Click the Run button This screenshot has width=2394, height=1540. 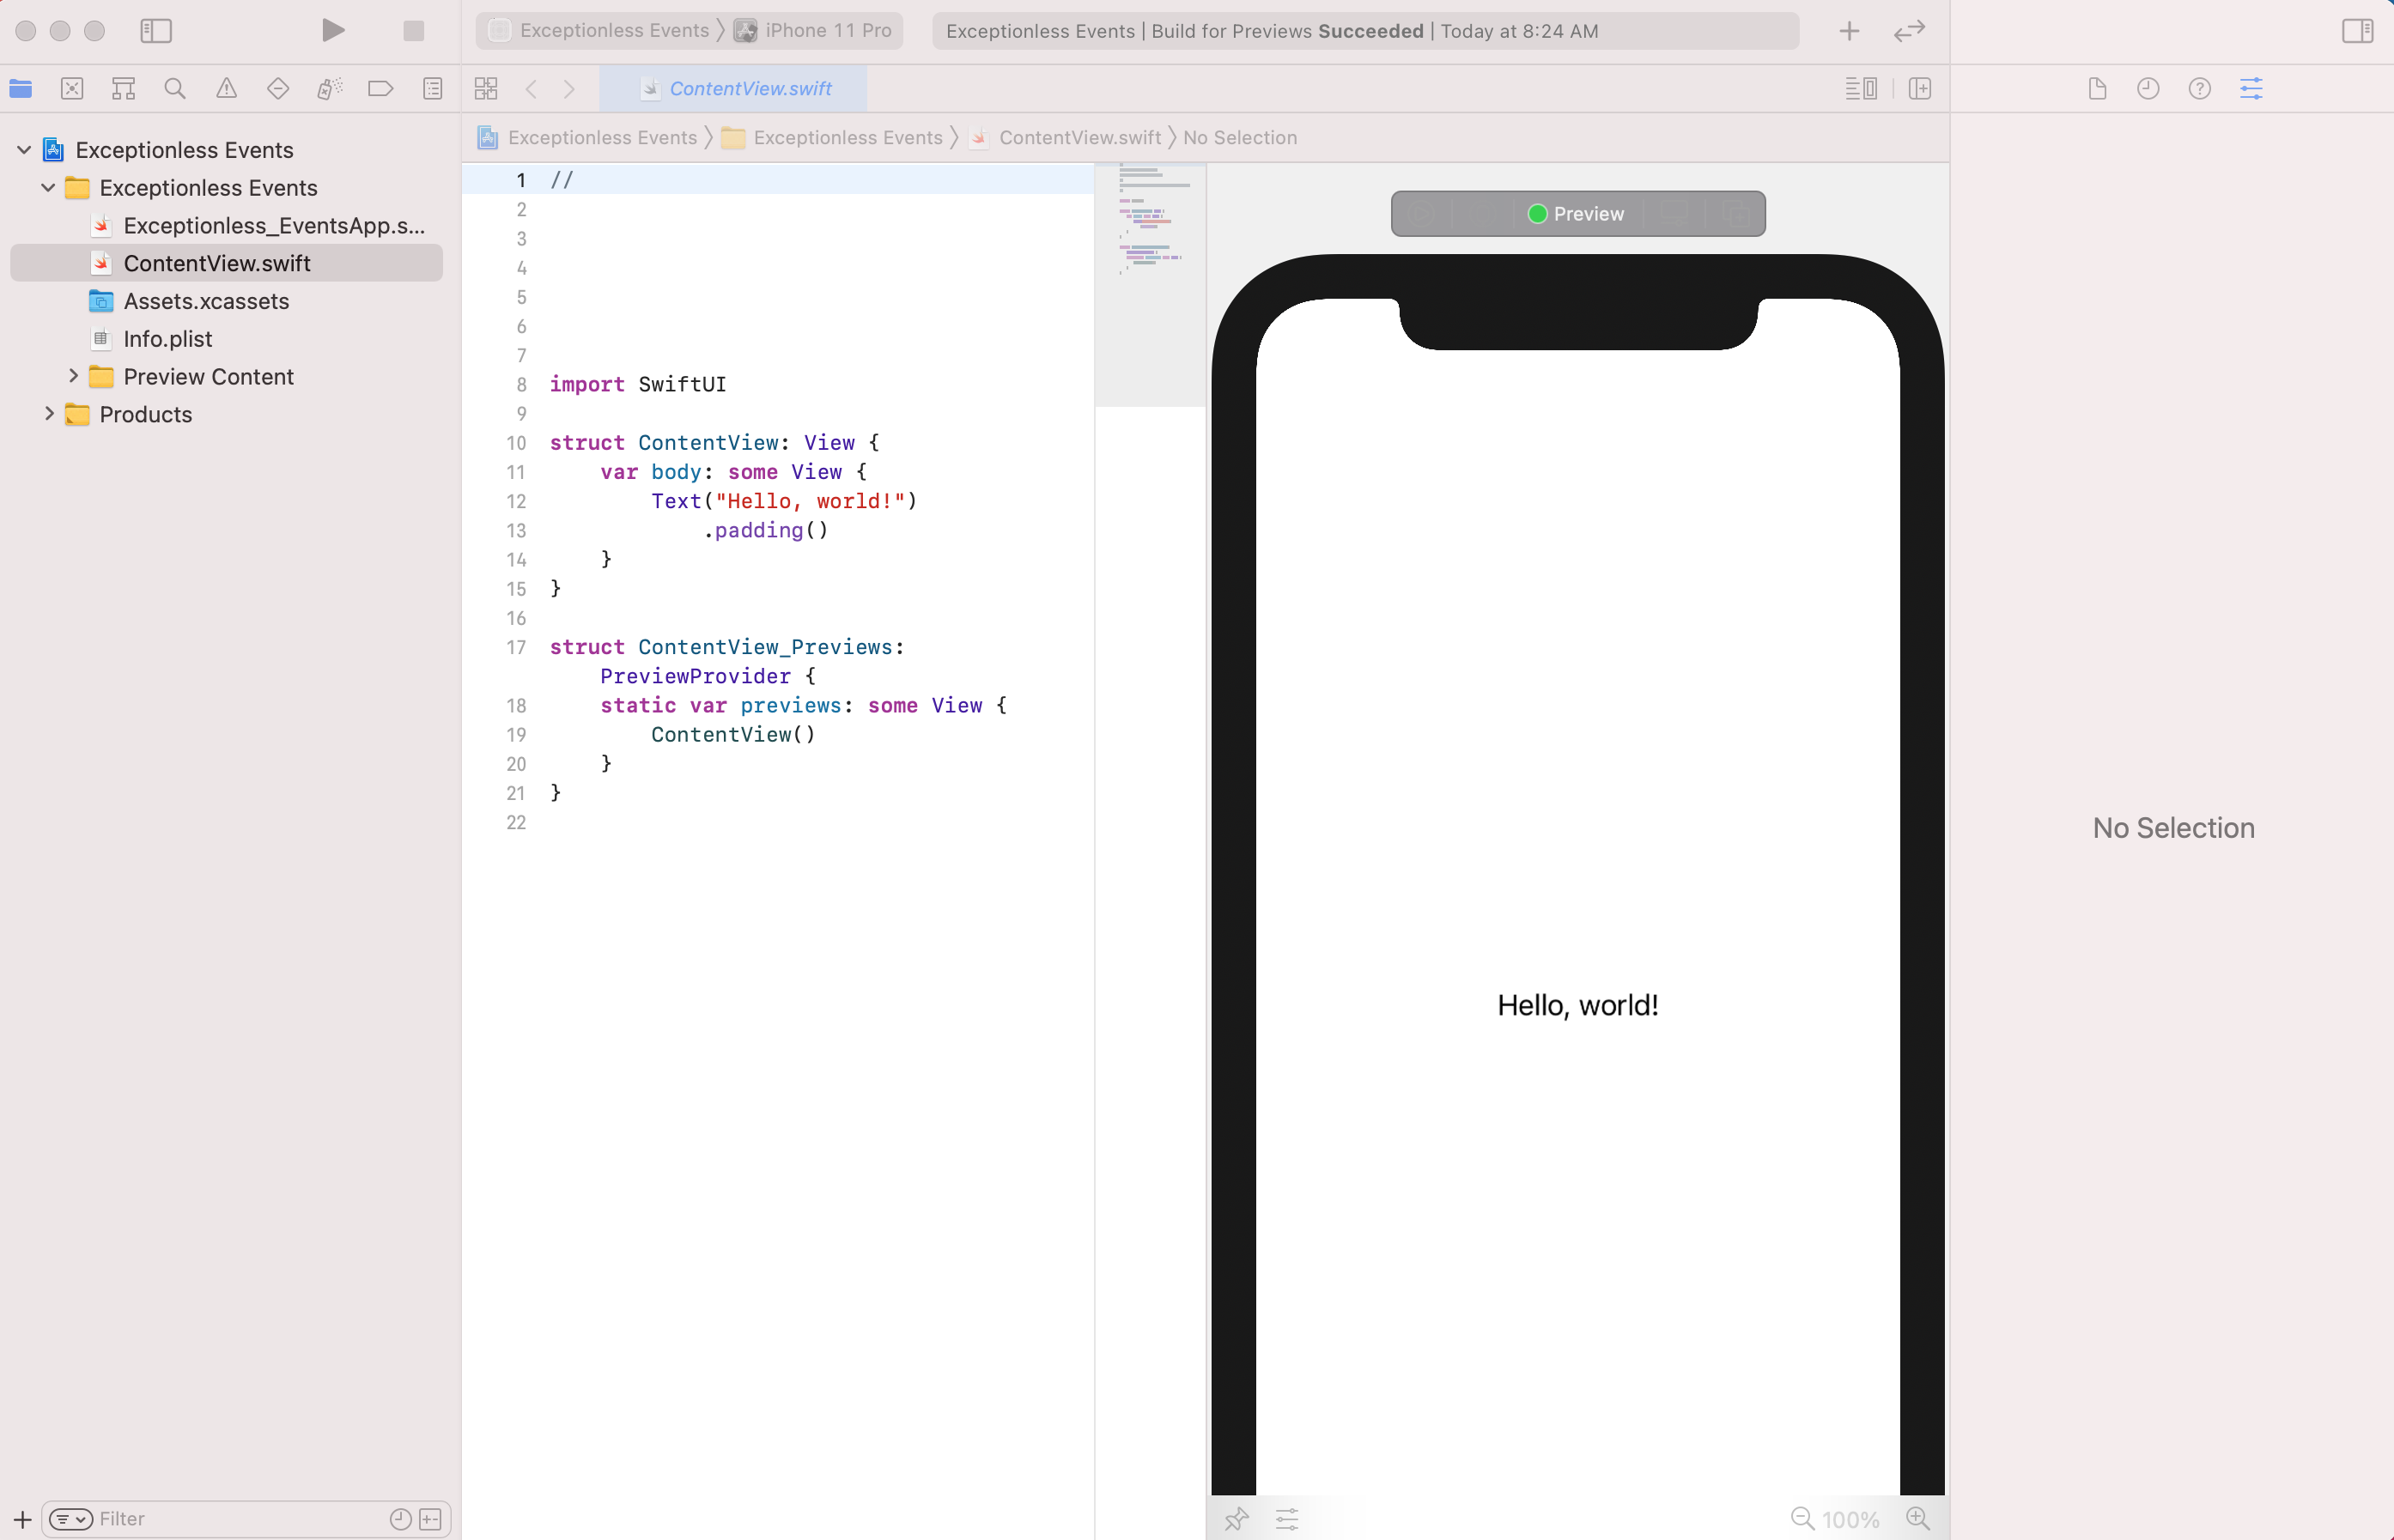coord(333,31)
